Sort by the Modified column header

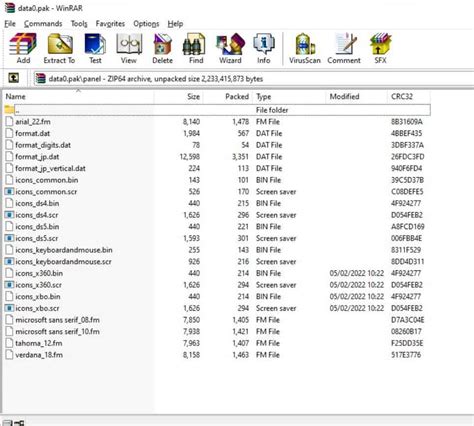[x=357, y=97]
